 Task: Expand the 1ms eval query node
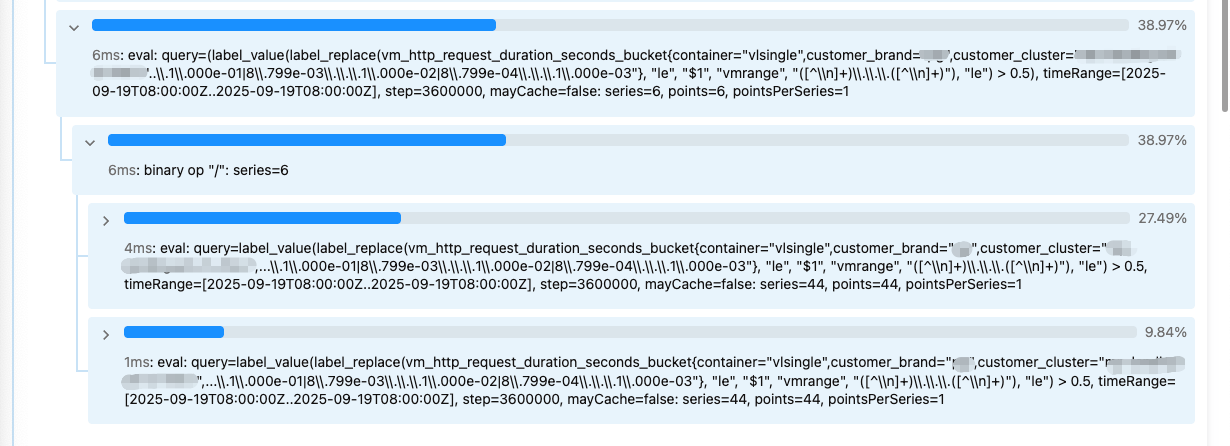(x=105, y=334)
